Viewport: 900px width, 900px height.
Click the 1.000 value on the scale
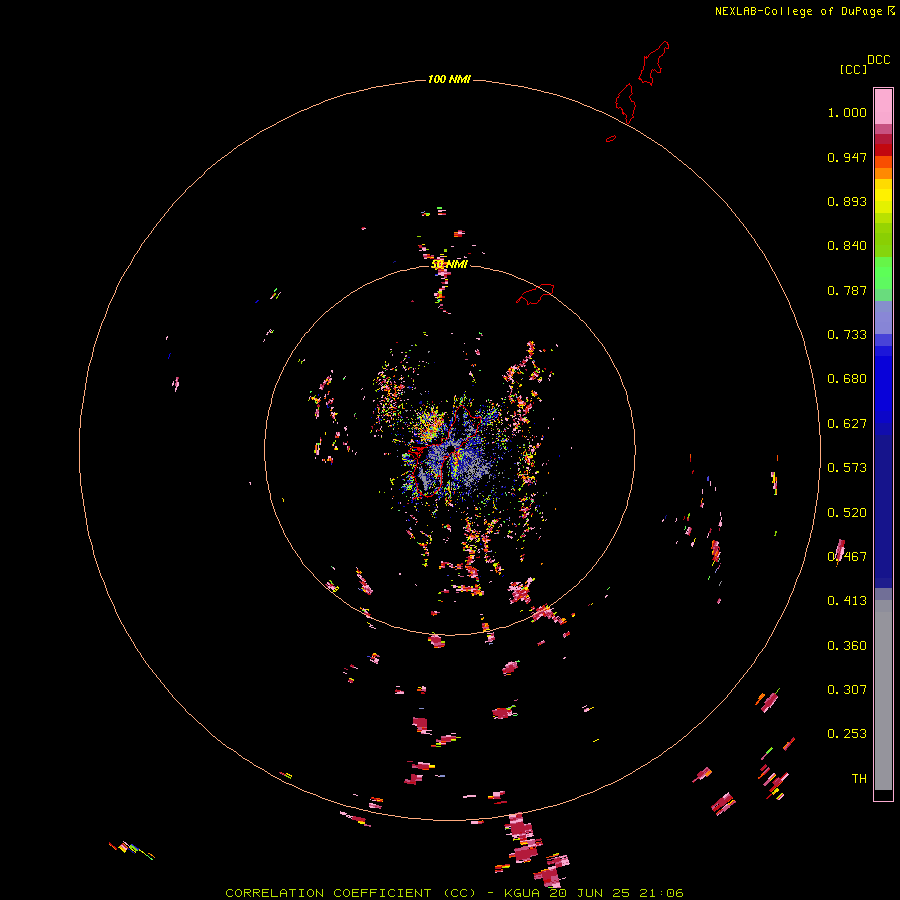[847, 112]
